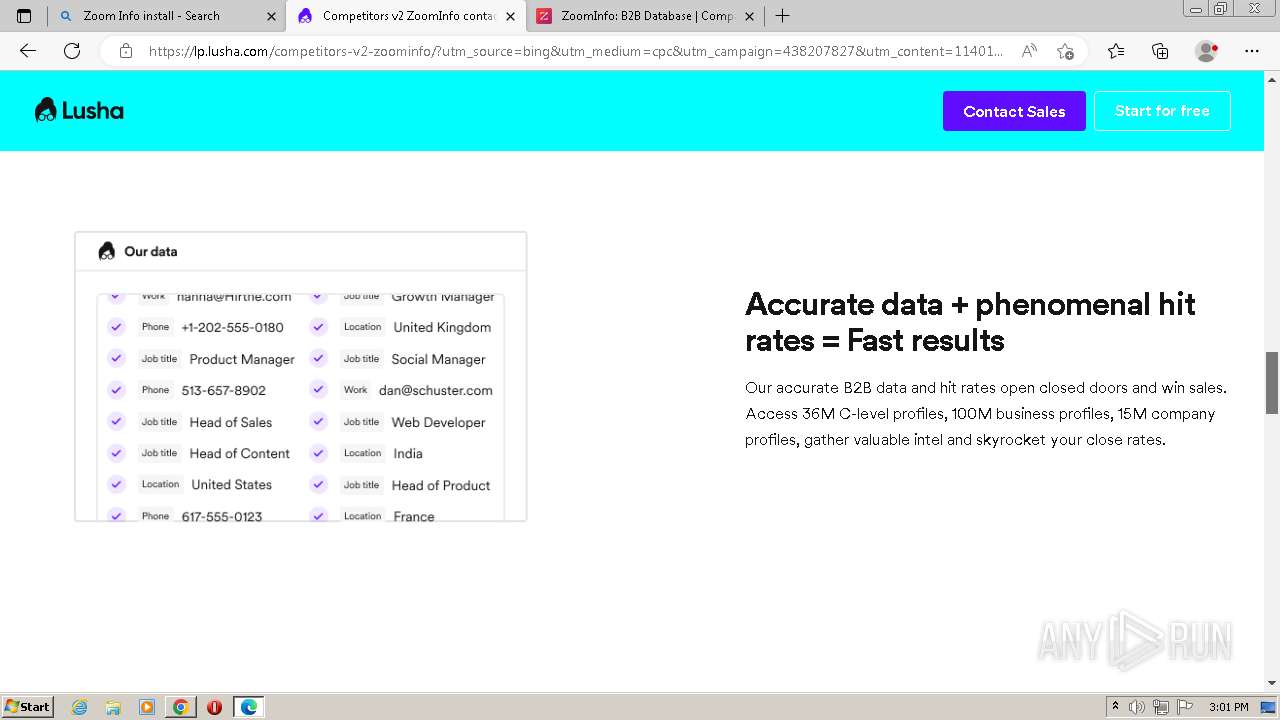View site information lock icon
Viewport: 1280px width, 720px height.
click(126, 51)
